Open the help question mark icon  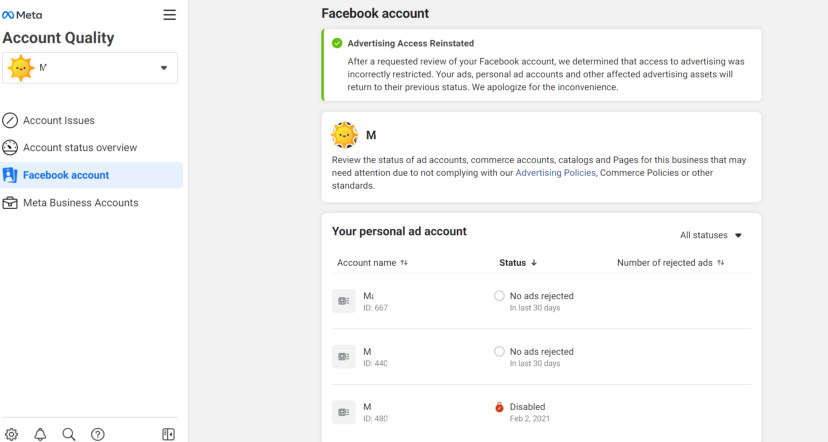point(98,434)
